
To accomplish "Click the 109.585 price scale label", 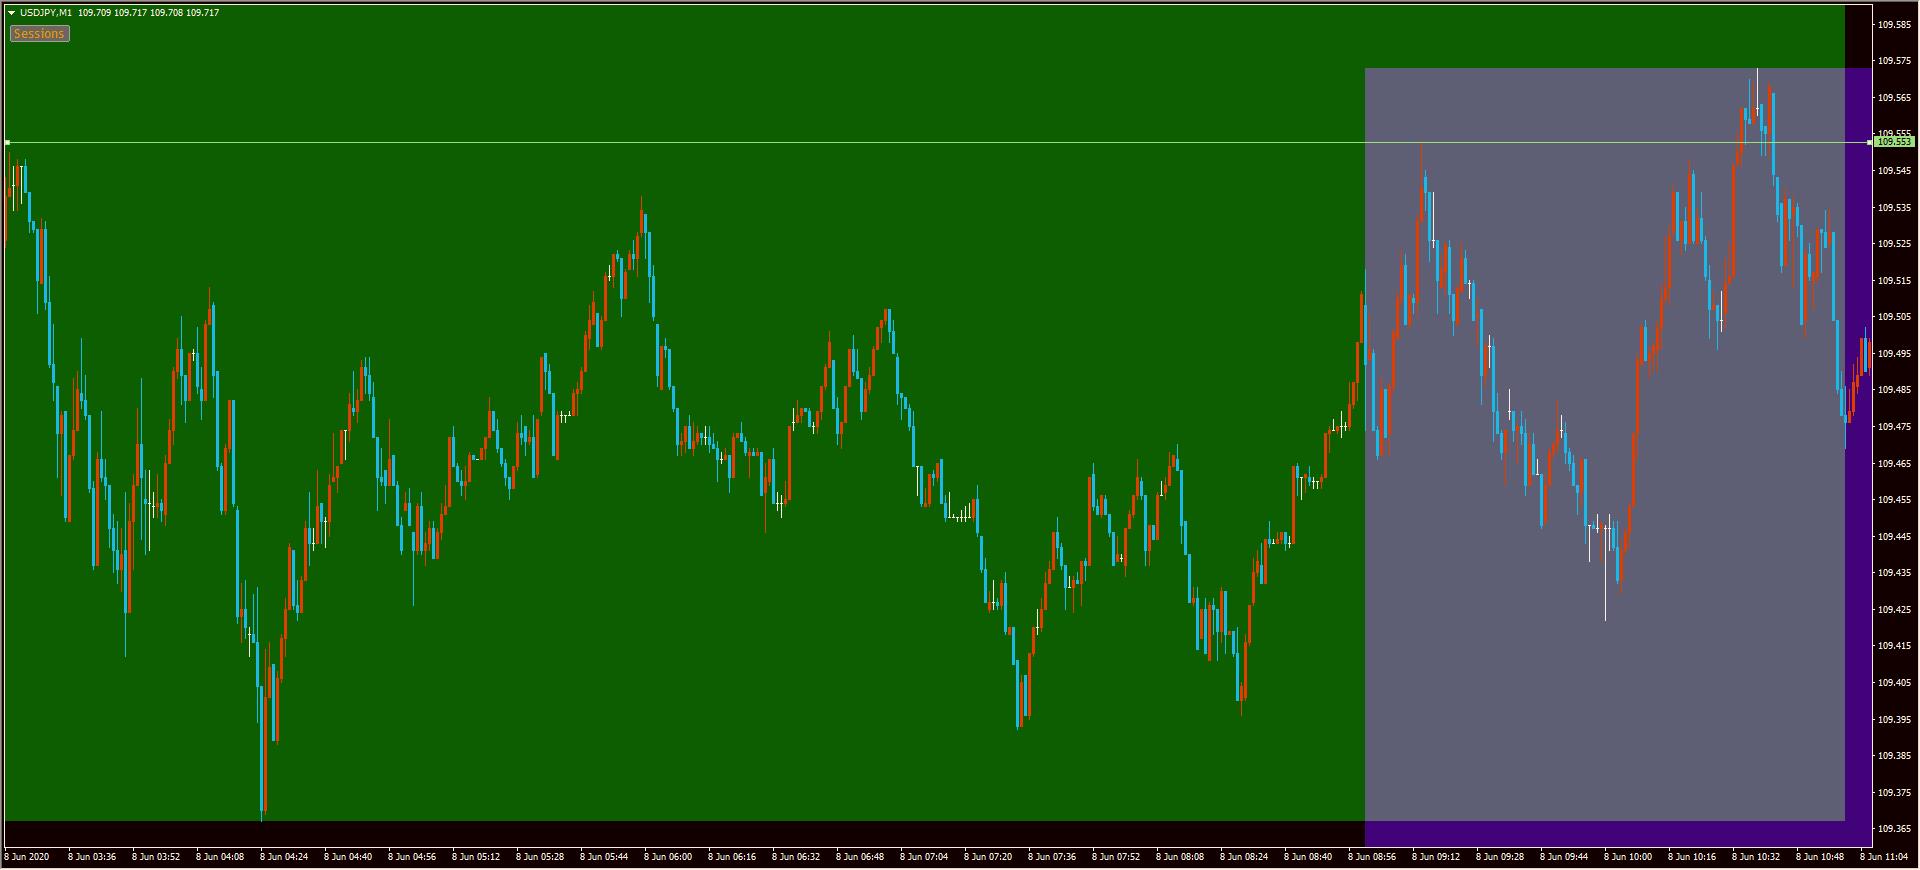I will point(1893,24).
